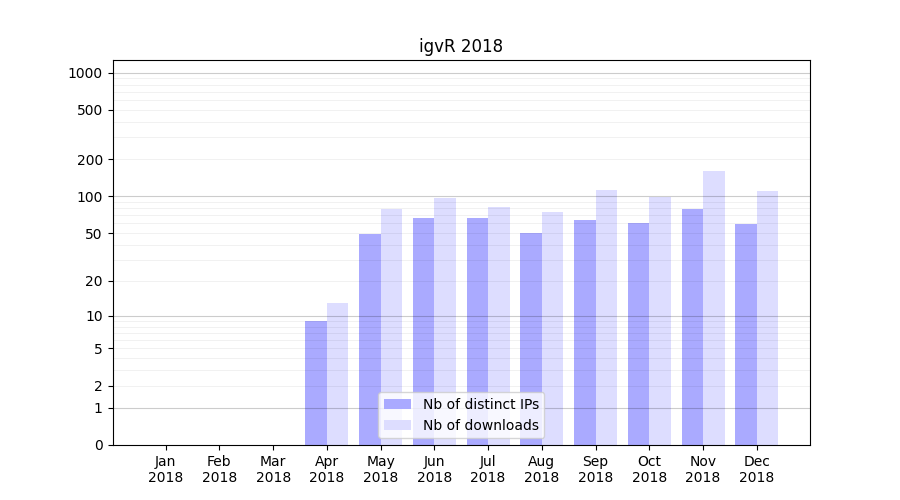Screen dimensions: 900x500
Task: Select the 'Nb of distinct IPs' legend label
Action: (x=480, y=404)
